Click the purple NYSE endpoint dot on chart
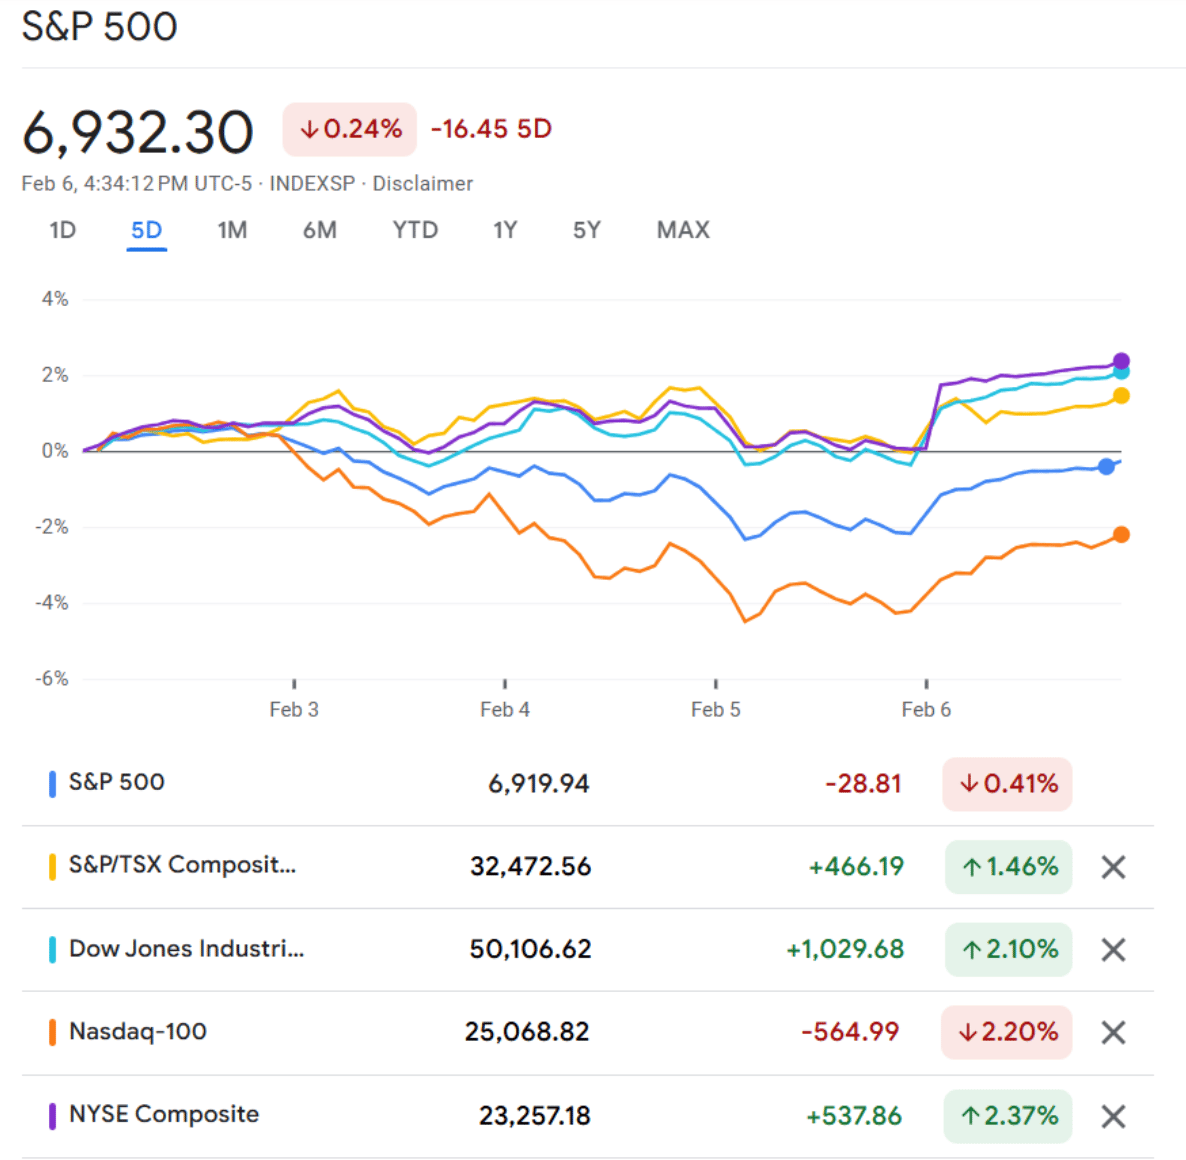1186x1160 pixels. tap(1121, 361)
